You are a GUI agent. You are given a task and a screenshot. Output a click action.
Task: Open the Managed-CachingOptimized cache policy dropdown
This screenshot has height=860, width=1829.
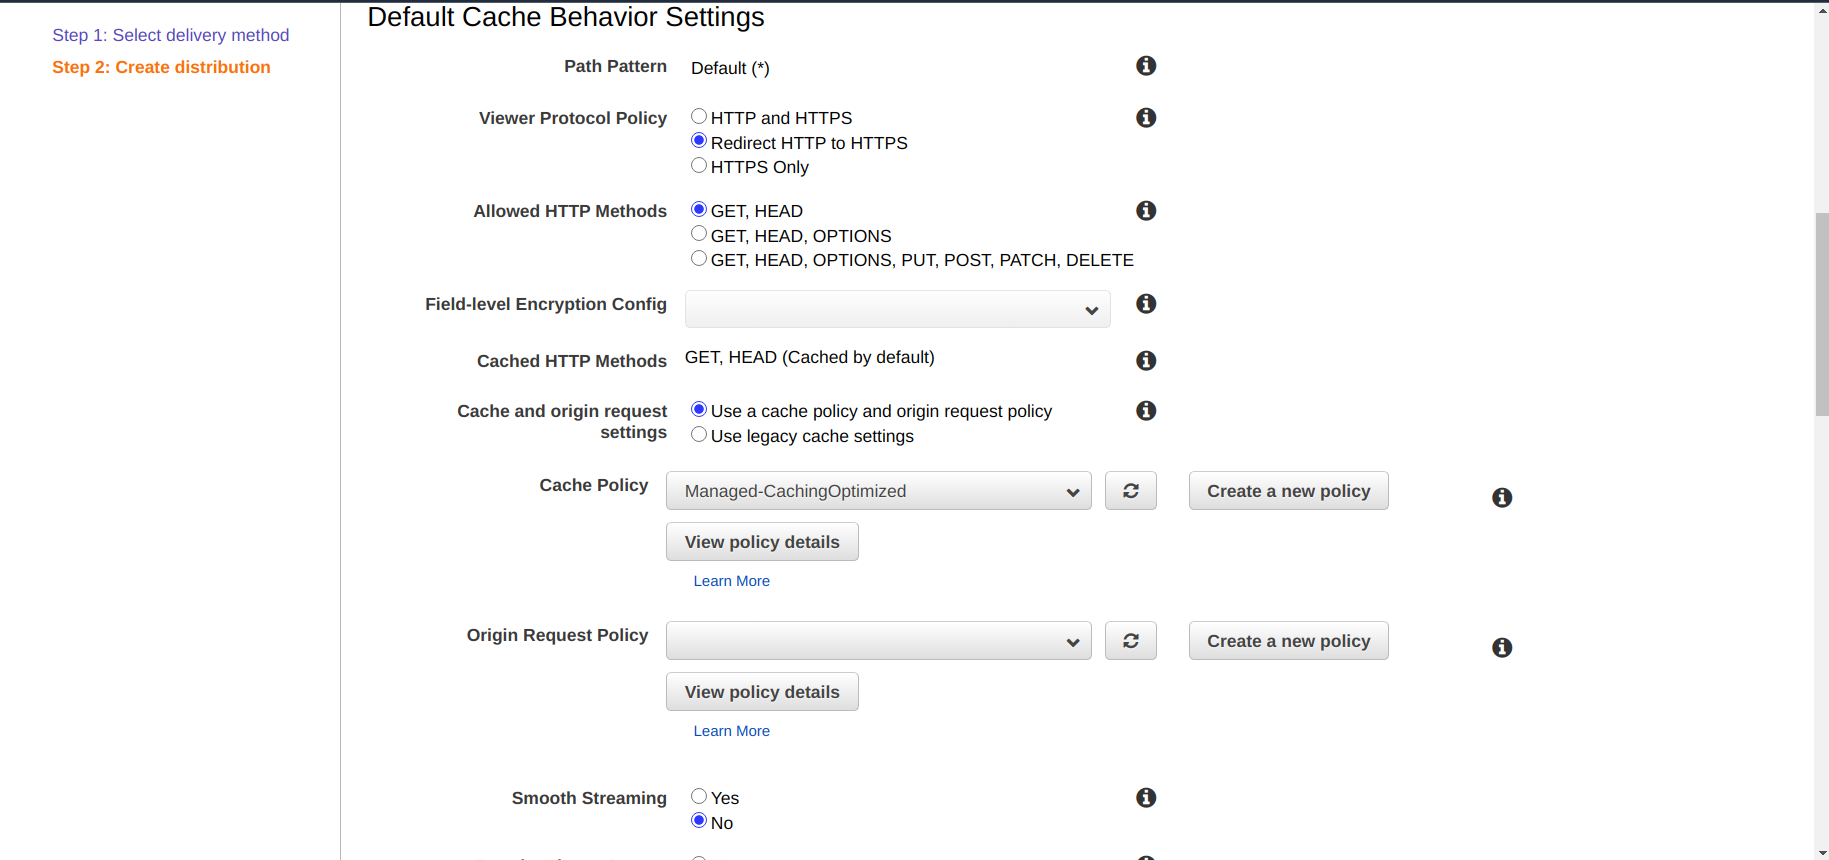878,491
